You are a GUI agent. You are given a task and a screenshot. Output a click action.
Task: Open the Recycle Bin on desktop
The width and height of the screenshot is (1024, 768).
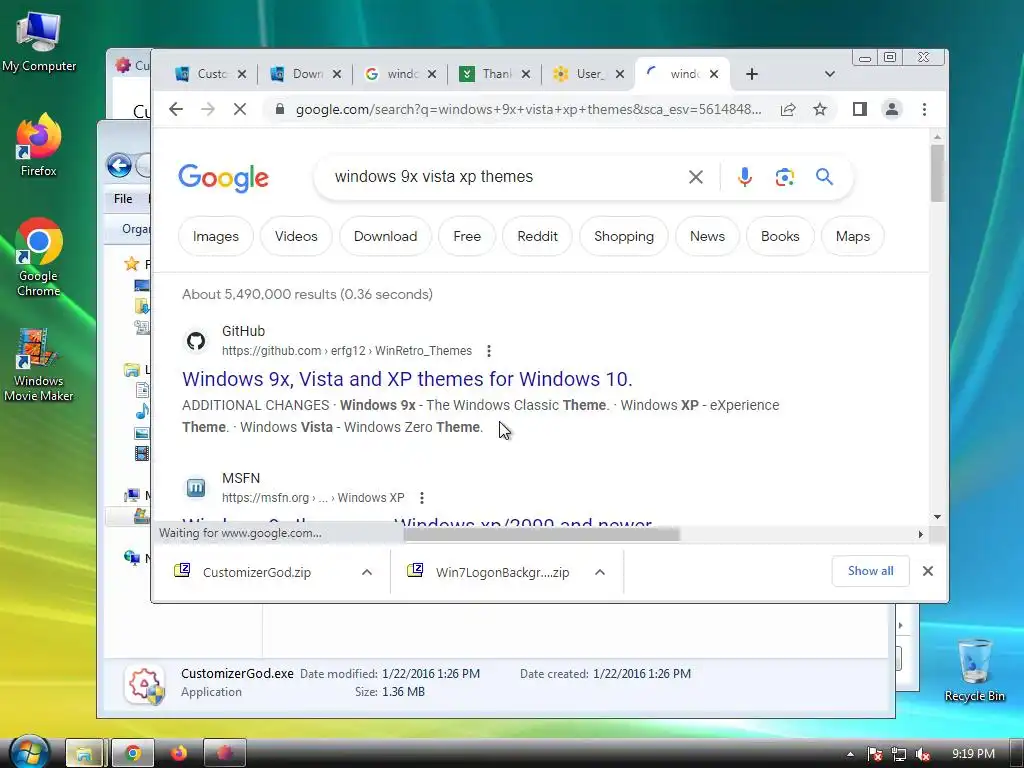coord(974,669)
